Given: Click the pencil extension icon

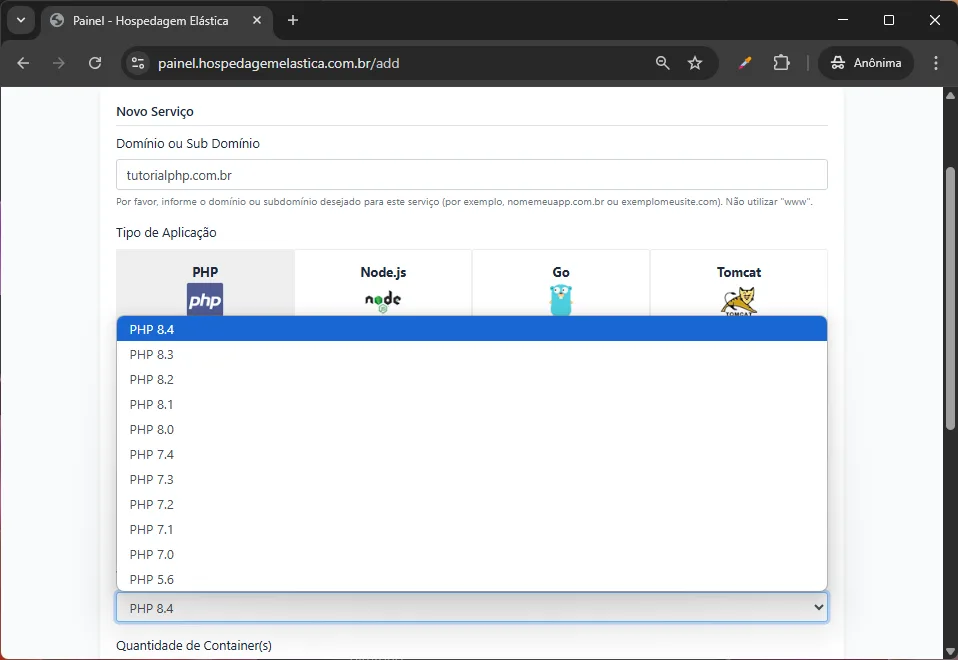Looking at the screenshot, I should (x=744, y=63).
